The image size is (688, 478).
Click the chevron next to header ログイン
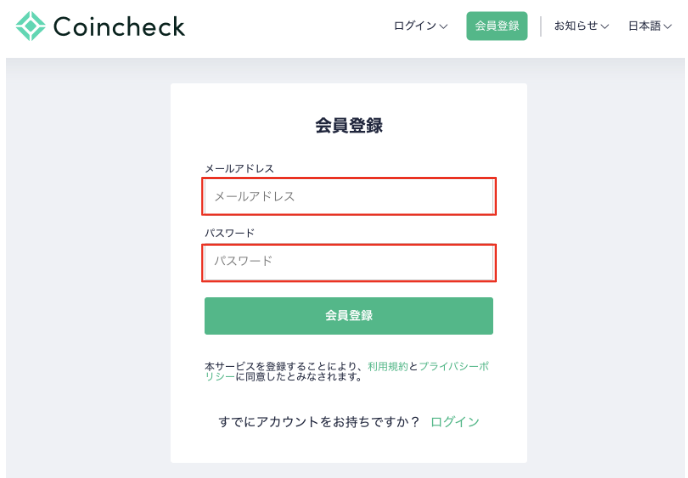point(444,27)
